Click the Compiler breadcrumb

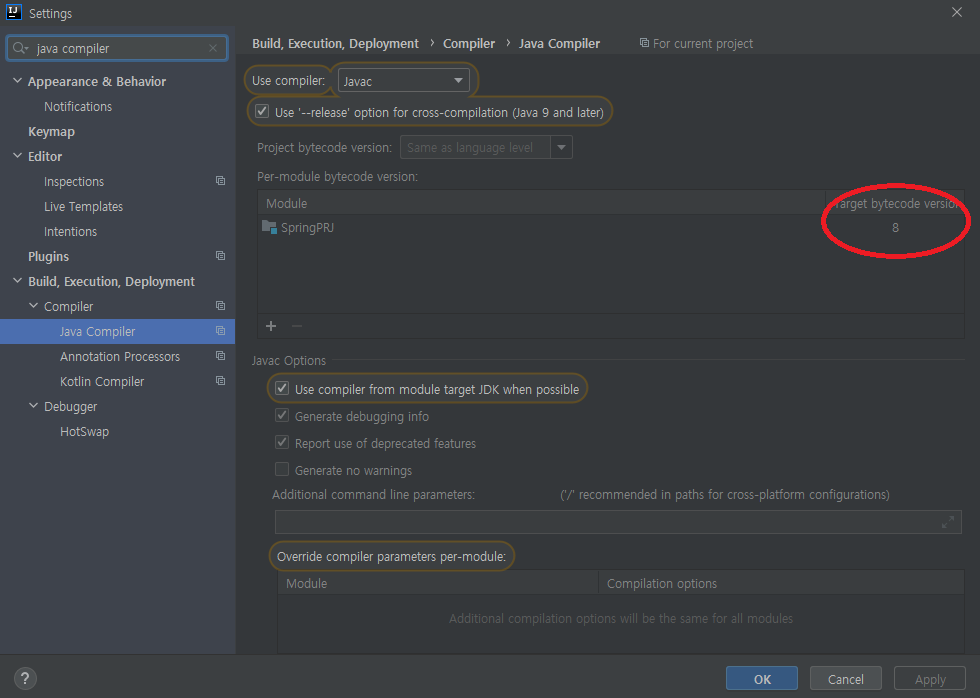coord(469,43)
